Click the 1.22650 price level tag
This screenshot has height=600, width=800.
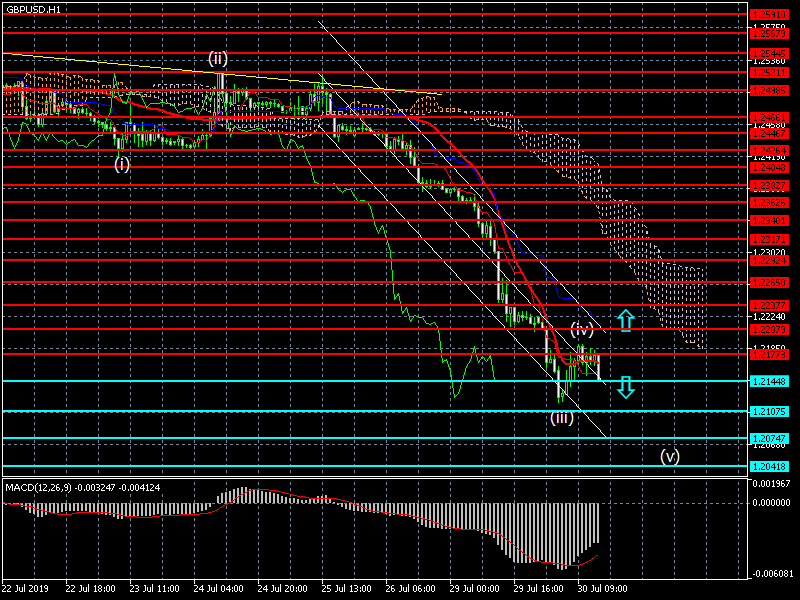(x=769, y=283)
